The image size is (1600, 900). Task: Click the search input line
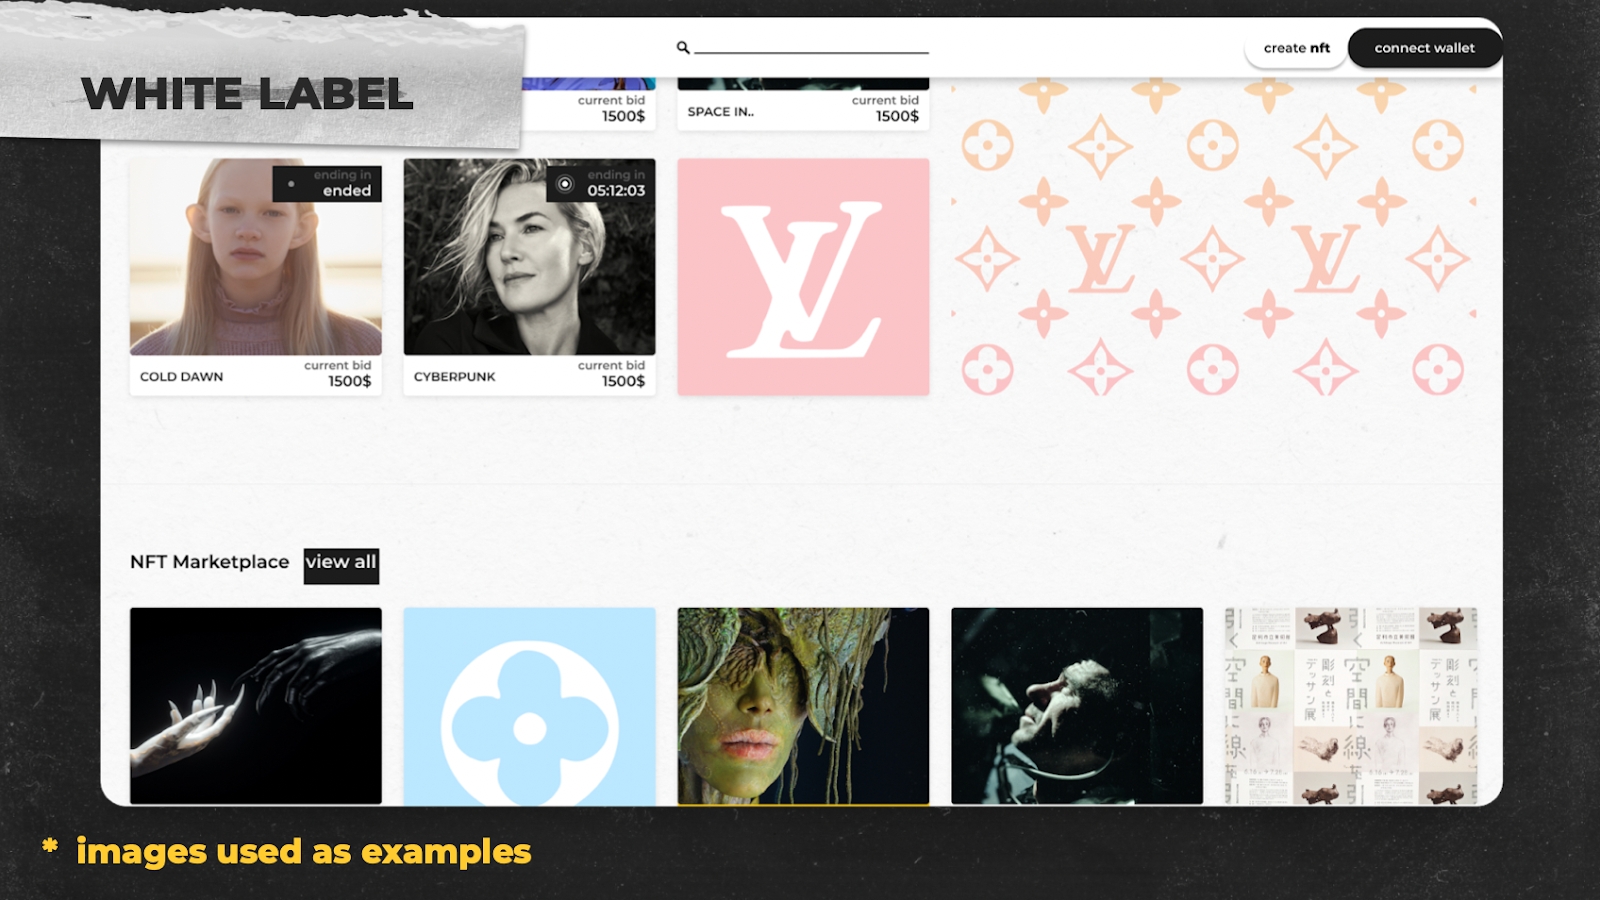tap(812, 48)
